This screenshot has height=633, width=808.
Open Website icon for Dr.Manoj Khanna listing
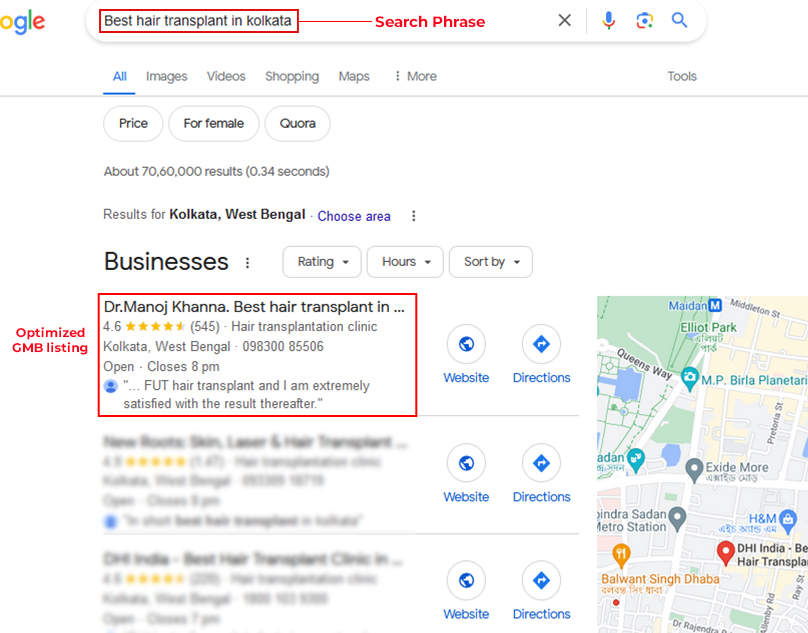[x=466, y=344]
